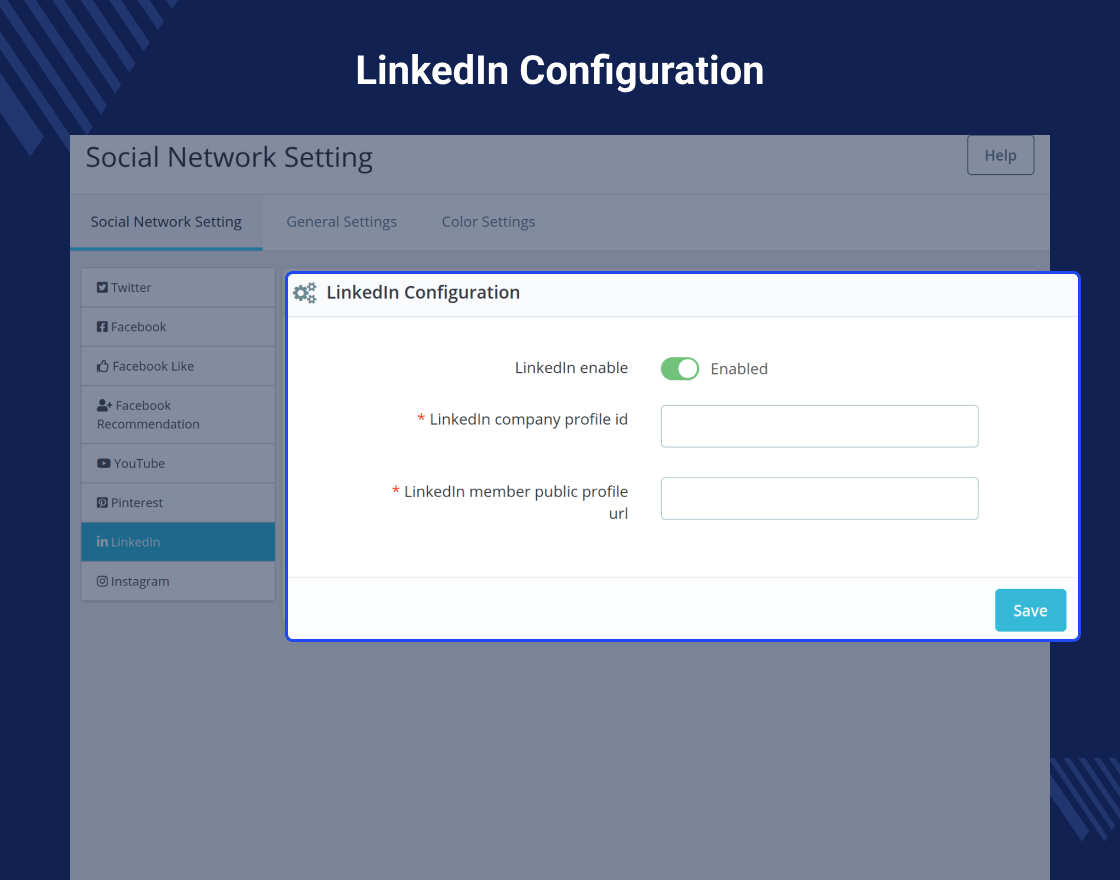Select the Social Network Setting tab
The height and width of the screenshot is (880, 1120).
point(166,222)
